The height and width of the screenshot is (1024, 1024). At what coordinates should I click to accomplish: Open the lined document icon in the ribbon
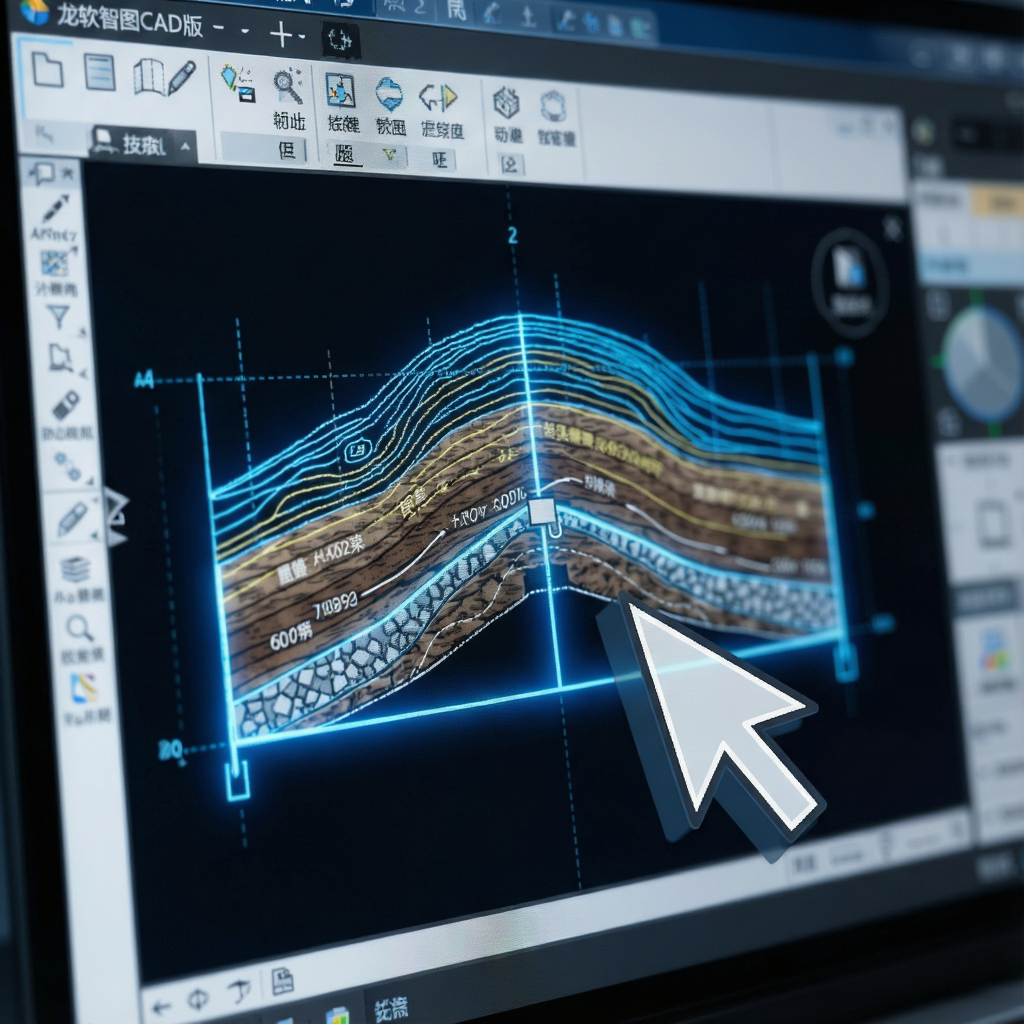pos(100,72)
